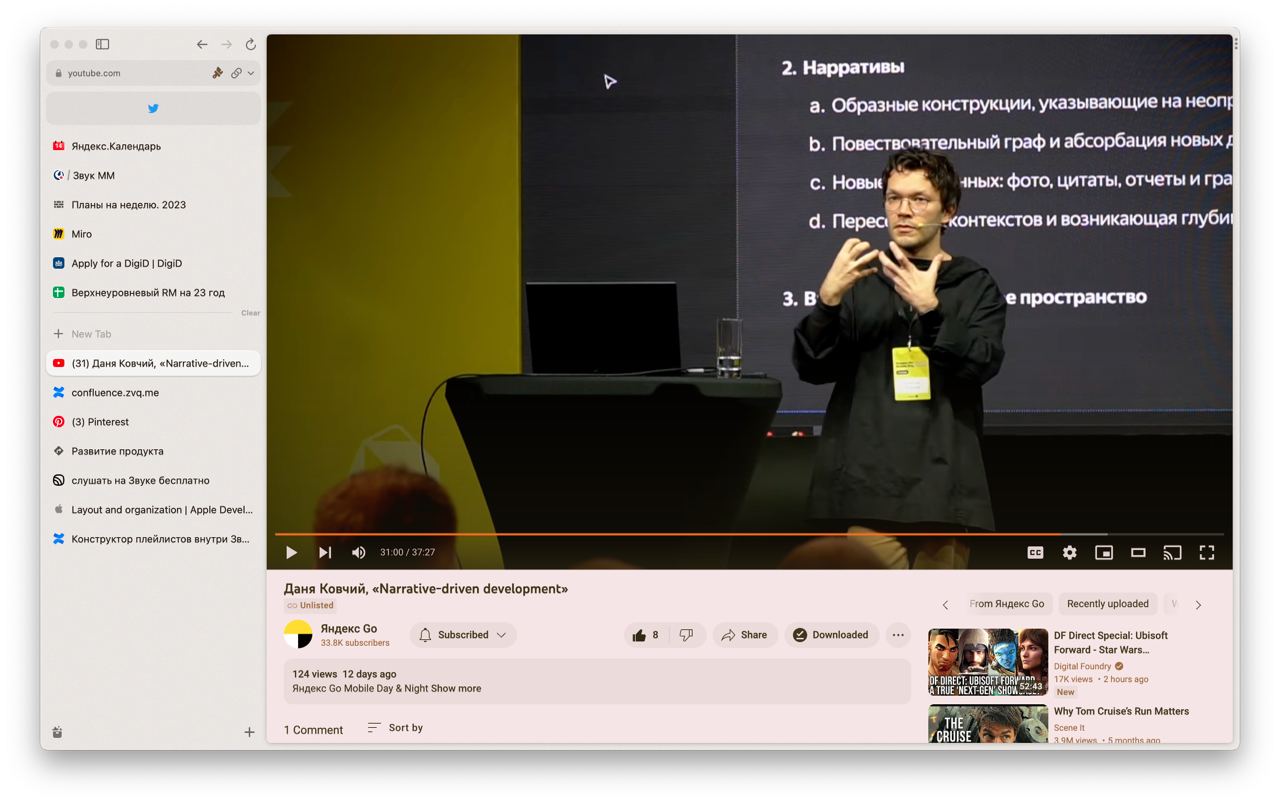
Task: Share the video
Action: (x=745, y=635)
